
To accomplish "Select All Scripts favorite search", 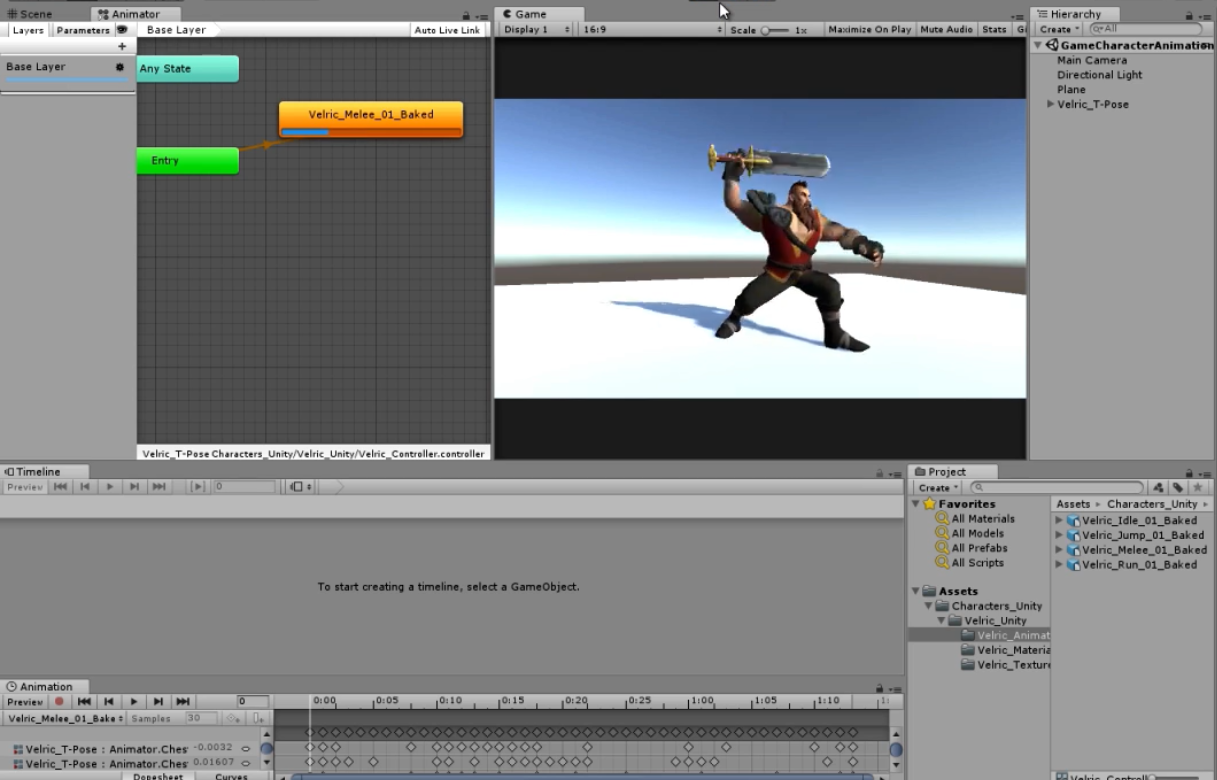I will pyautogui.click(x=969, y=563).
